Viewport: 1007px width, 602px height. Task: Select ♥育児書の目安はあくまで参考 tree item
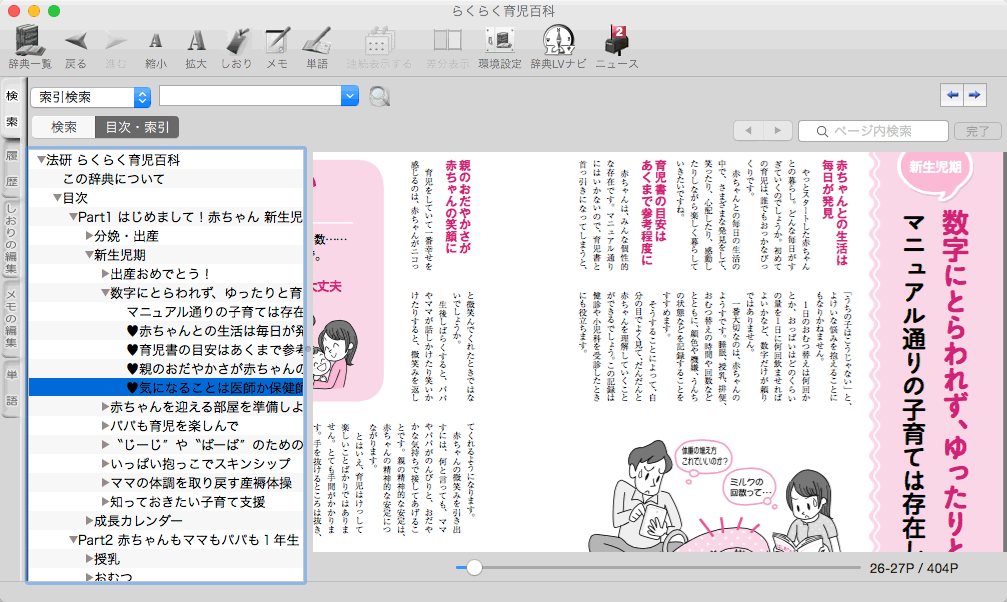[215, 350]
